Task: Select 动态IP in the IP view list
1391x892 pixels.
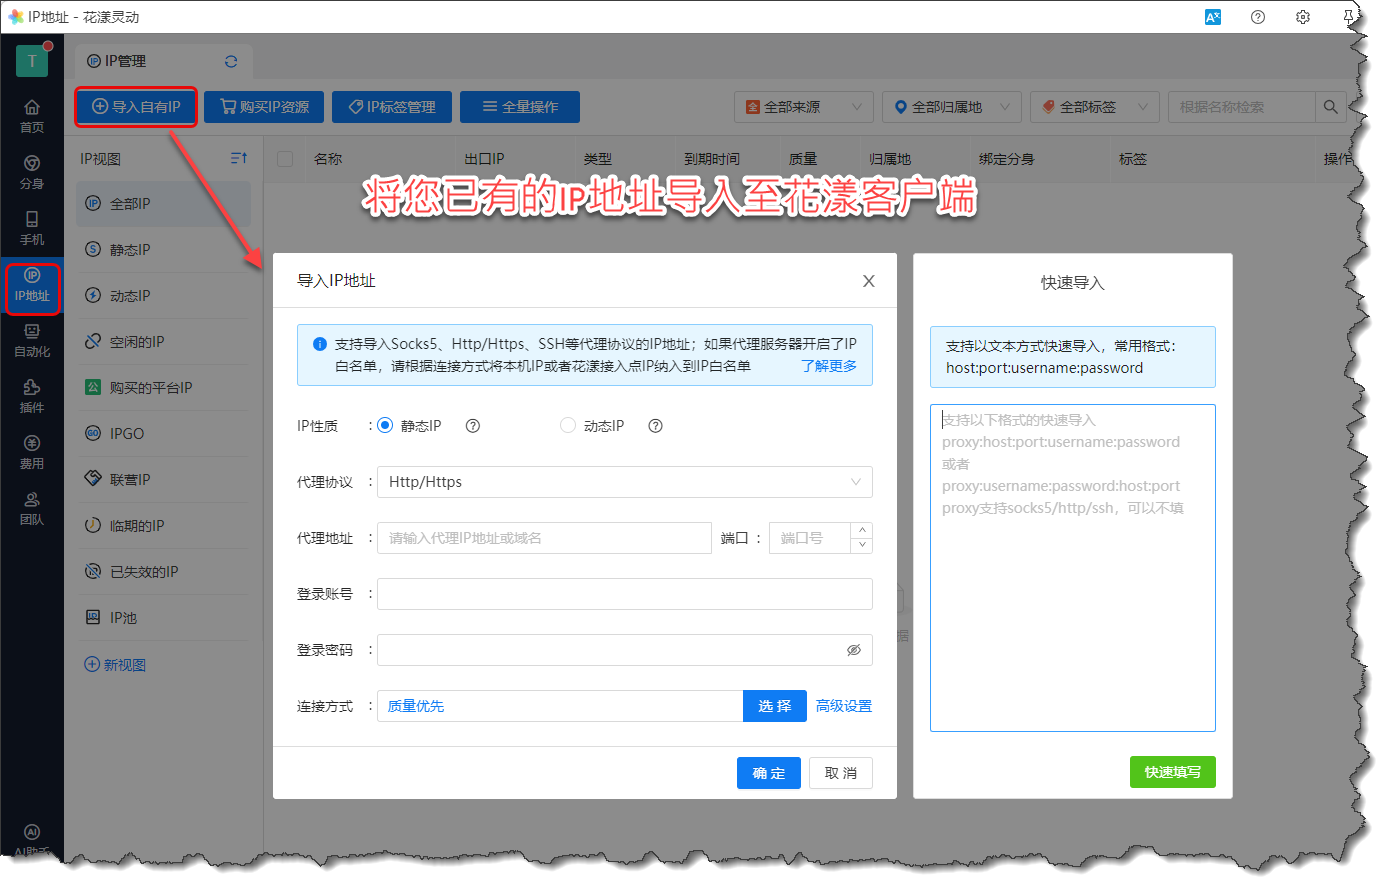Action: click(x=163, y=296)
